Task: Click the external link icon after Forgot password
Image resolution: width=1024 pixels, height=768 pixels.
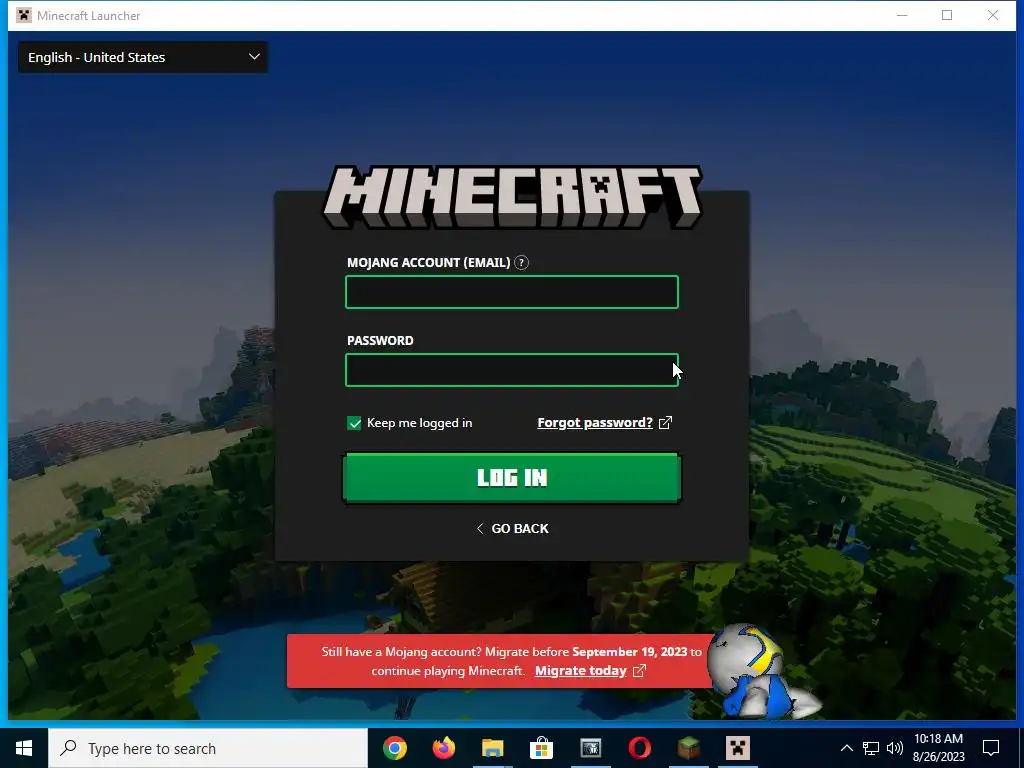Action: click(x=665, y=423)
